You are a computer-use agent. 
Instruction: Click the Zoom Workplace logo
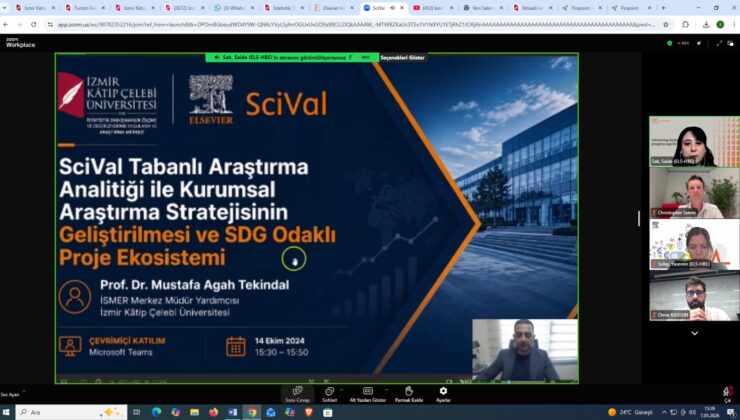click(20, 42)
